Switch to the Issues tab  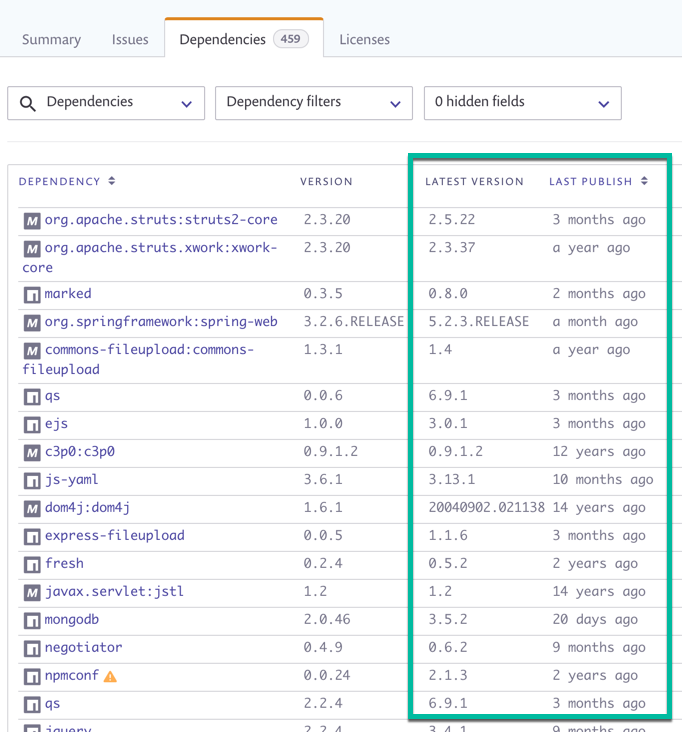coord(130,40)
